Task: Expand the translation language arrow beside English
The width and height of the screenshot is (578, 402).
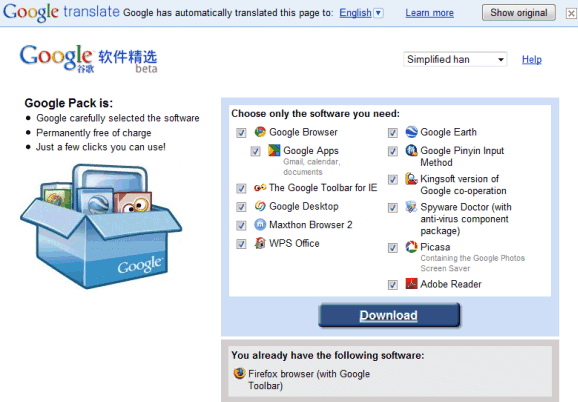Action: (x=378, y=13)
